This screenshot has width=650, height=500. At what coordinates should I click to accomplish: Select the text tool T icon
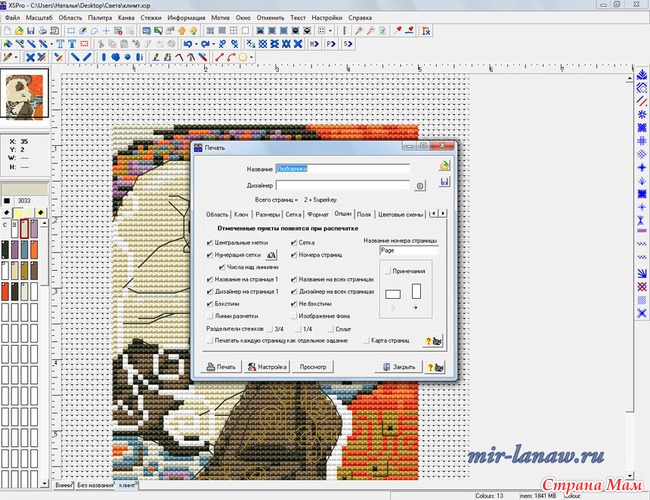coord(59,44)
